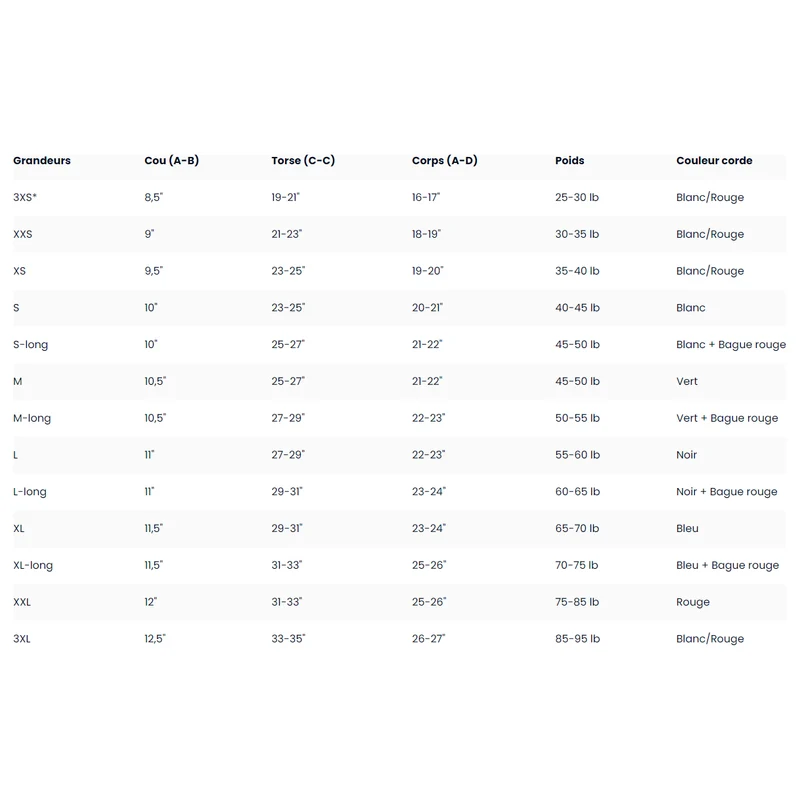Select the S-long size label

coord(31,344)
